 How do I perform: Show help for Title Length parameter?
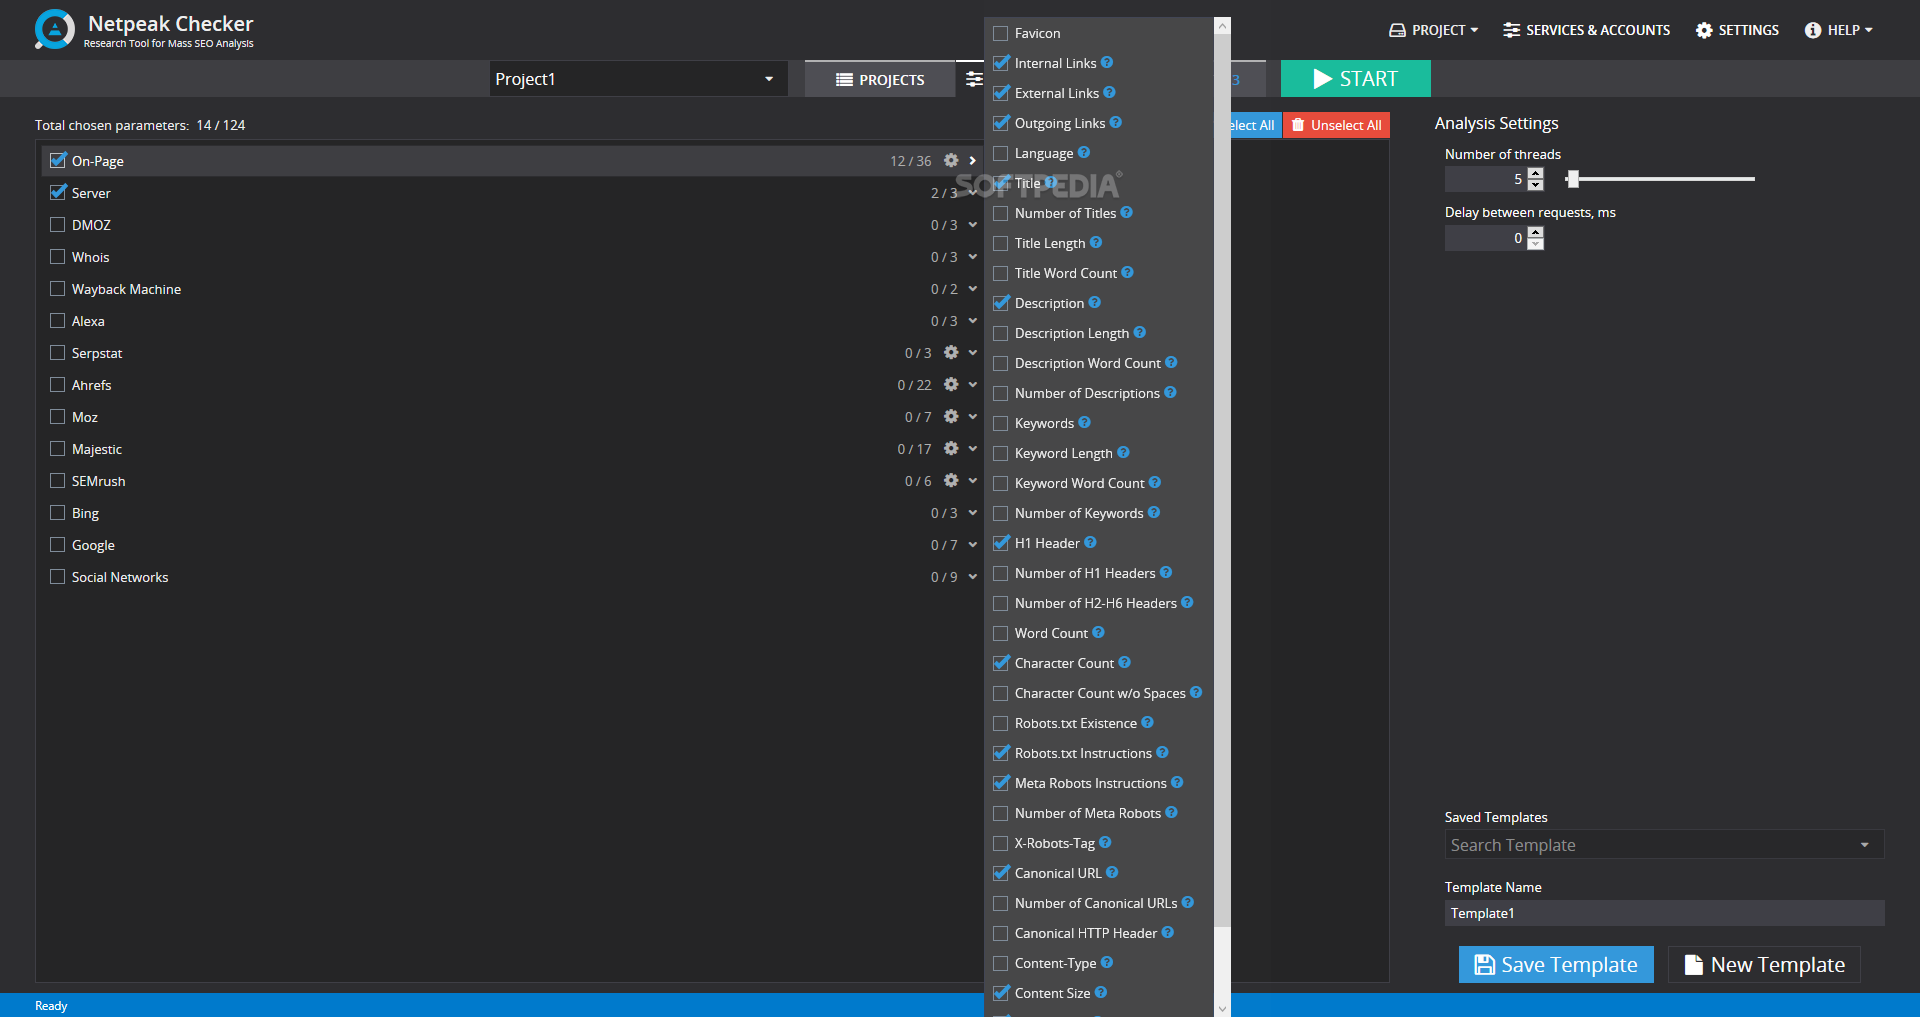(1096, 242)
